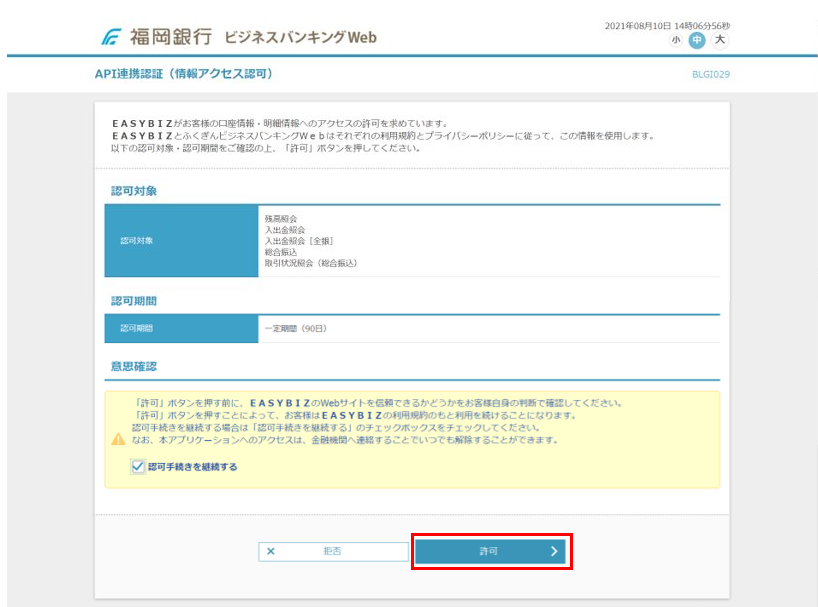Click the Fukuoka Bank logo icon
This screenshot has height=607, width=818.
click(111, 38)
